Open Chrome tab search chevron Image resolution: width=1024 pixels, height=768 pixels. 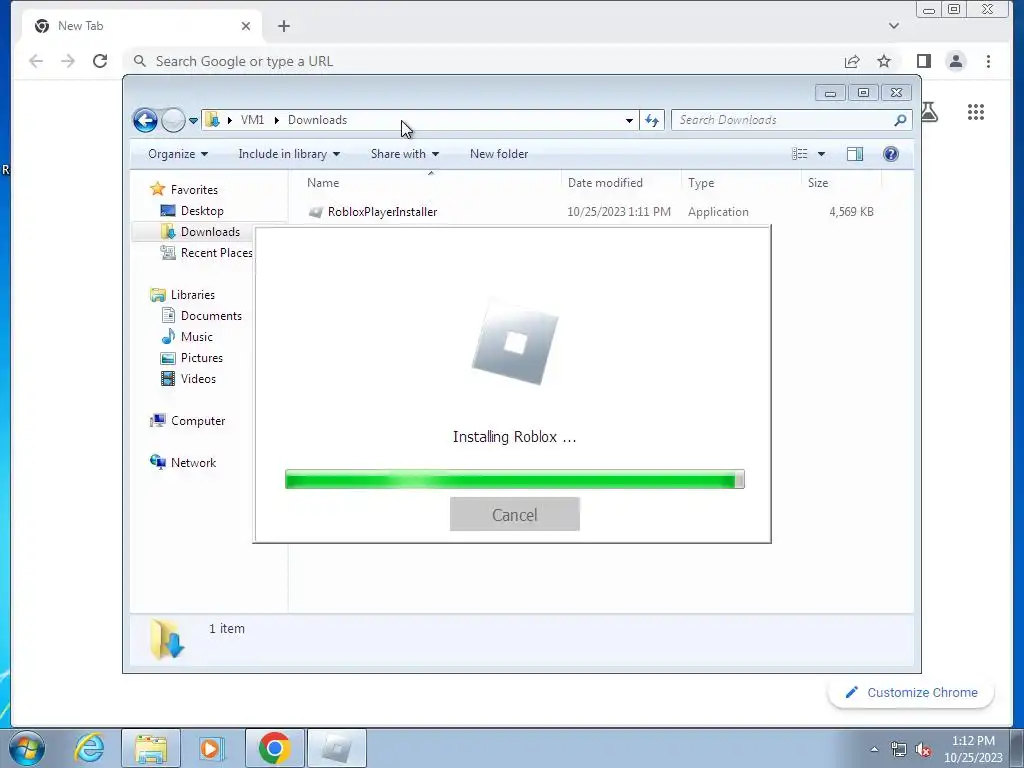(894, 26)
